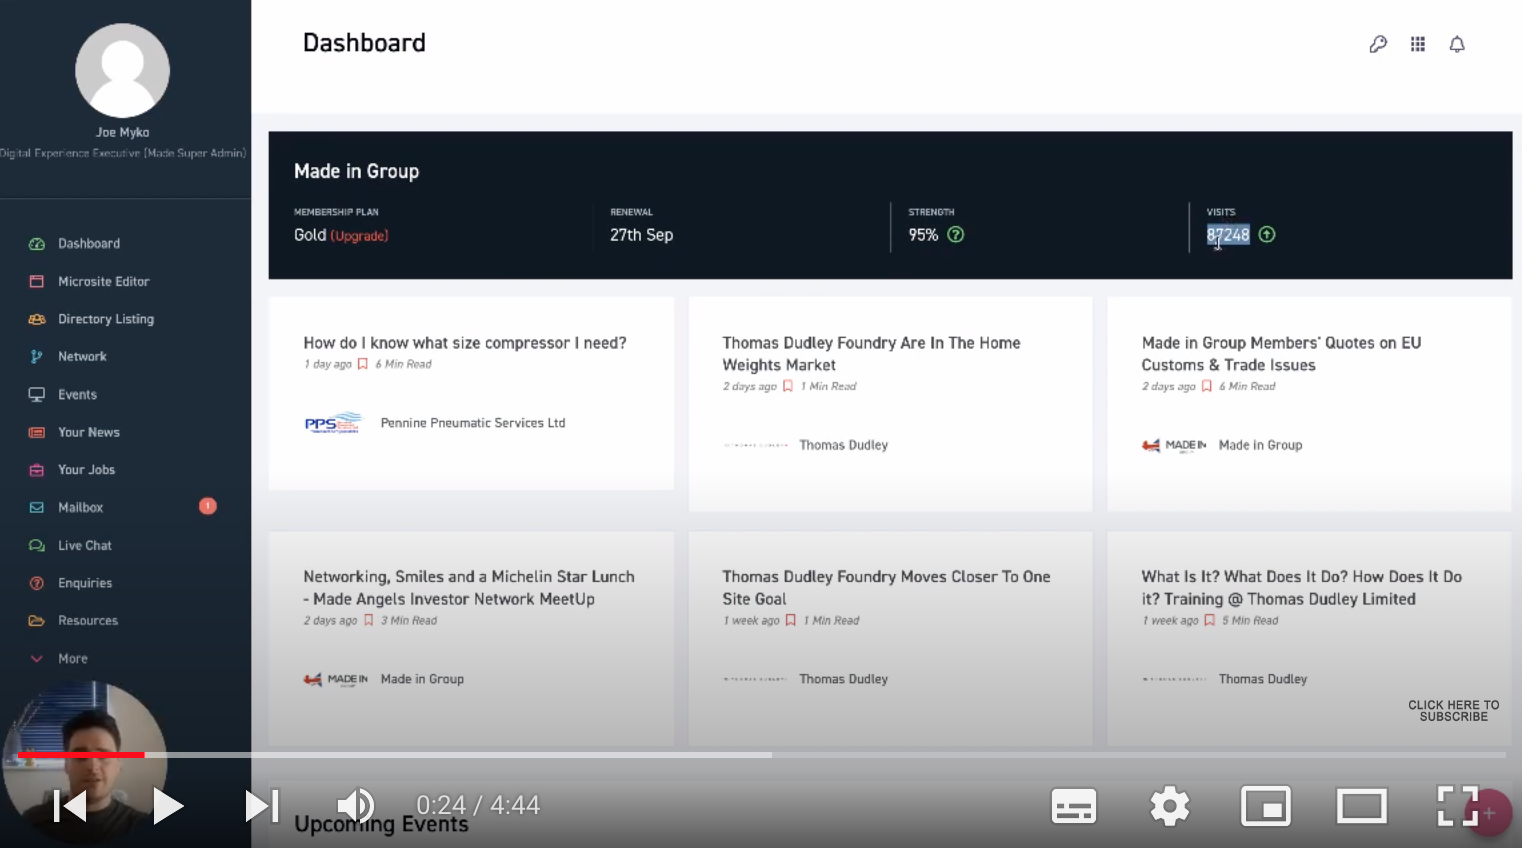This screenshot has width=1522, height=848.
Task: Click the Dashboard sidebar icon
Action: (37, 244)
